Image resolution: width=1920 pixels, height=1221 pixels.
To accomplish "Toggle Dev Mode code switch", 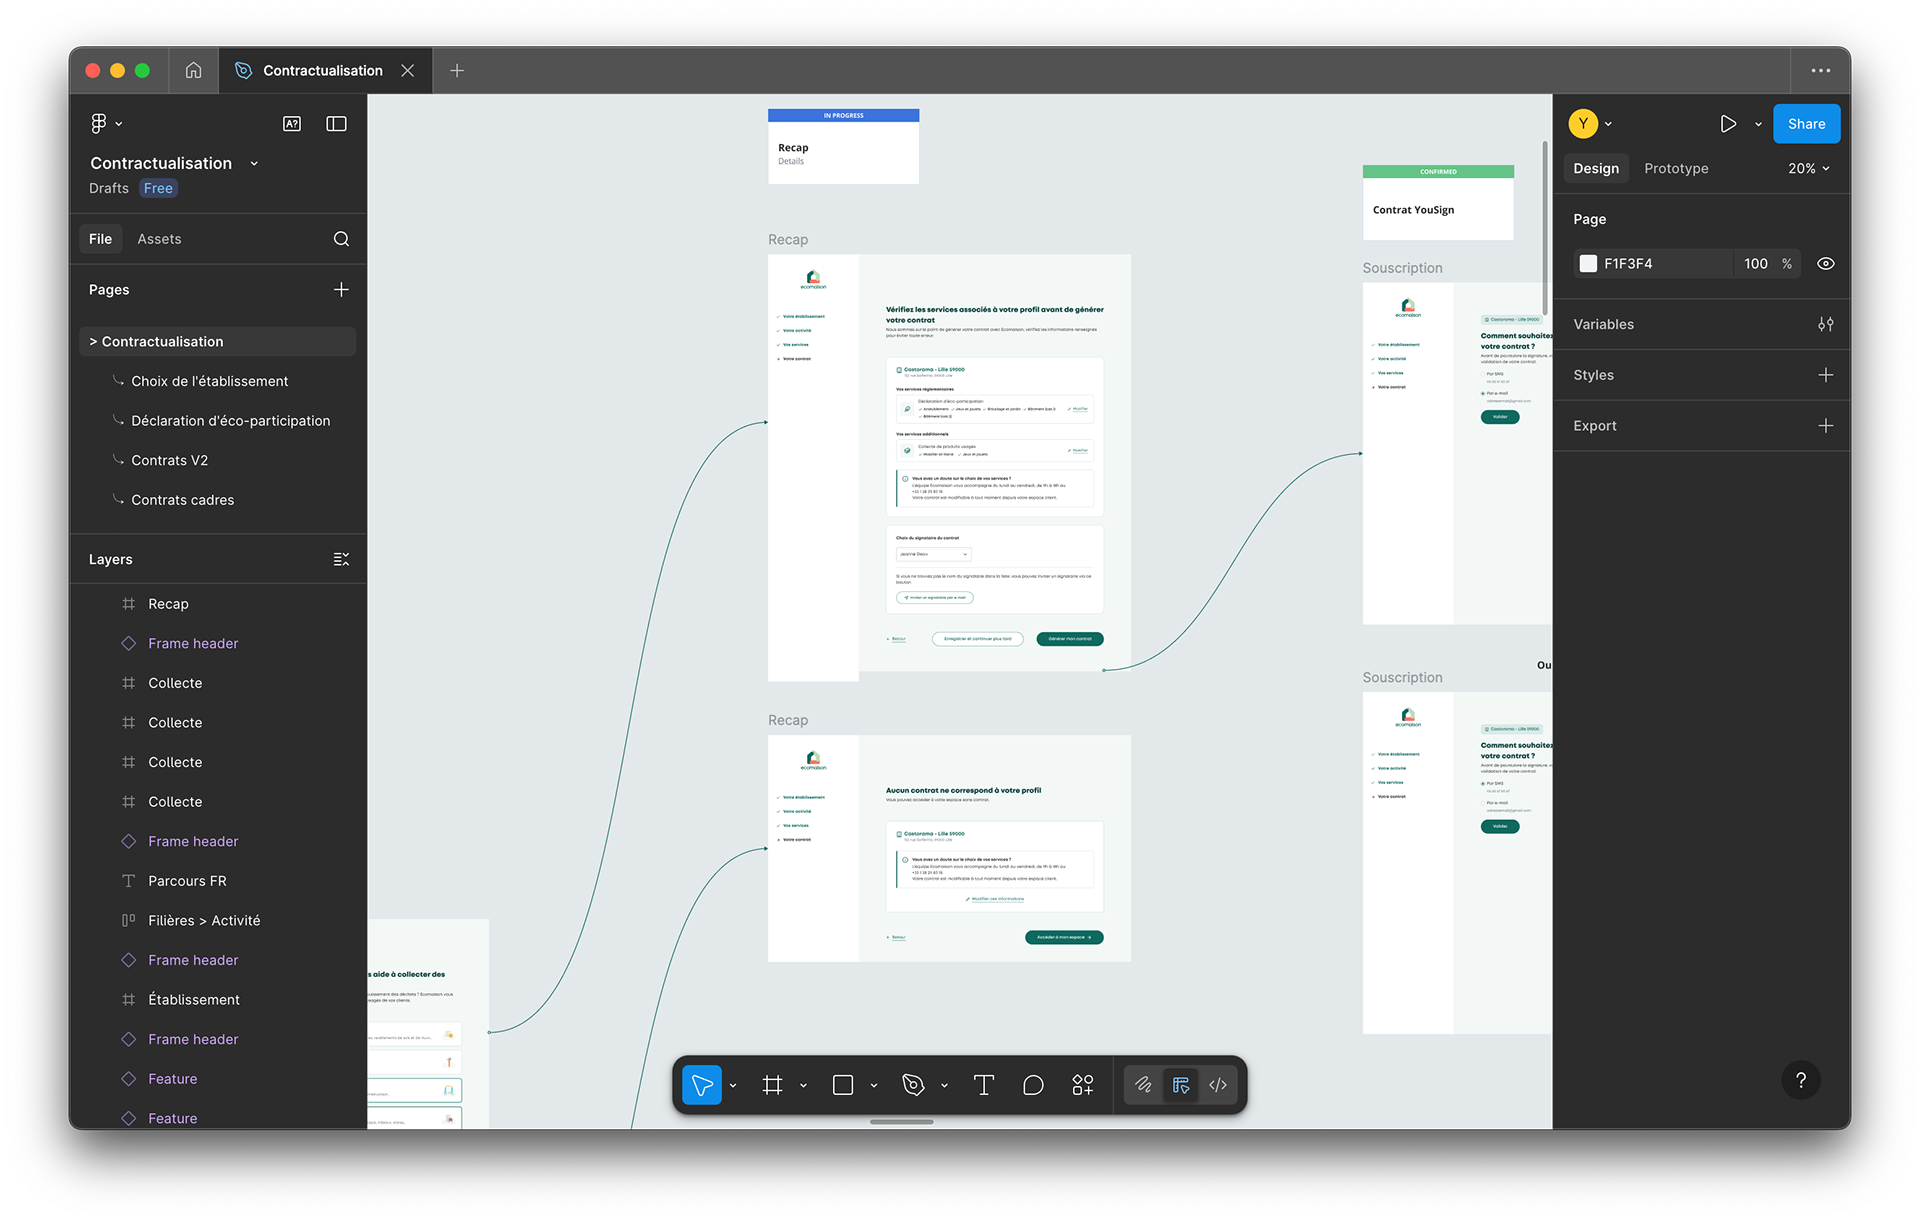I will (x=1218, y=1085).
